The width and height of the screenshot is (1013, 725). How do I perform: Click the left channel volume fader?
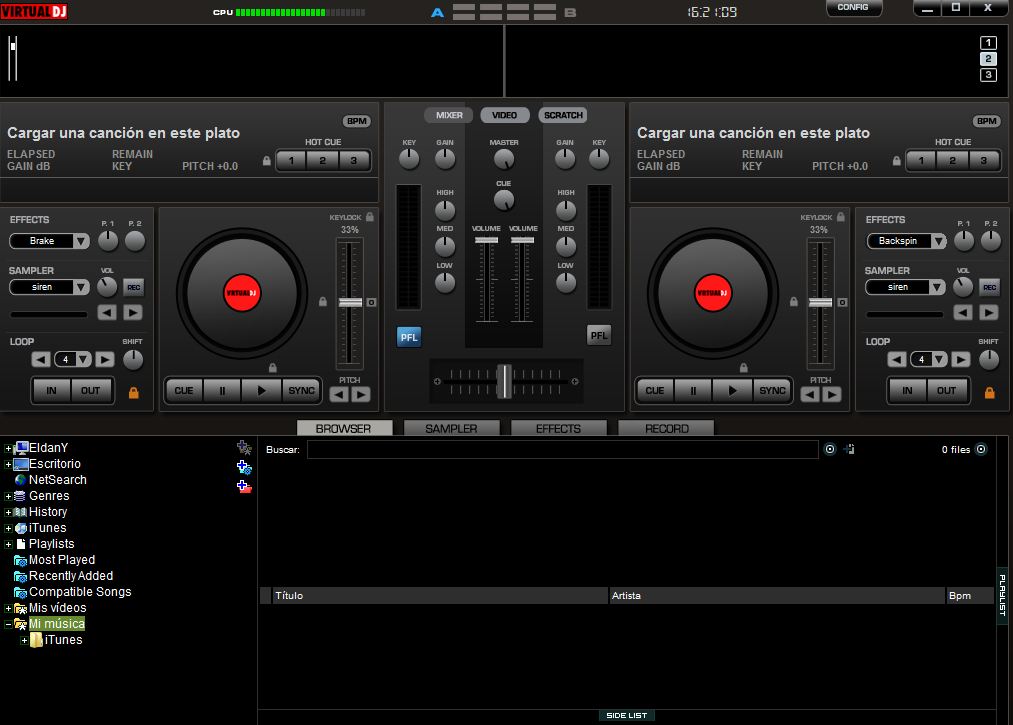coord(486,240)
